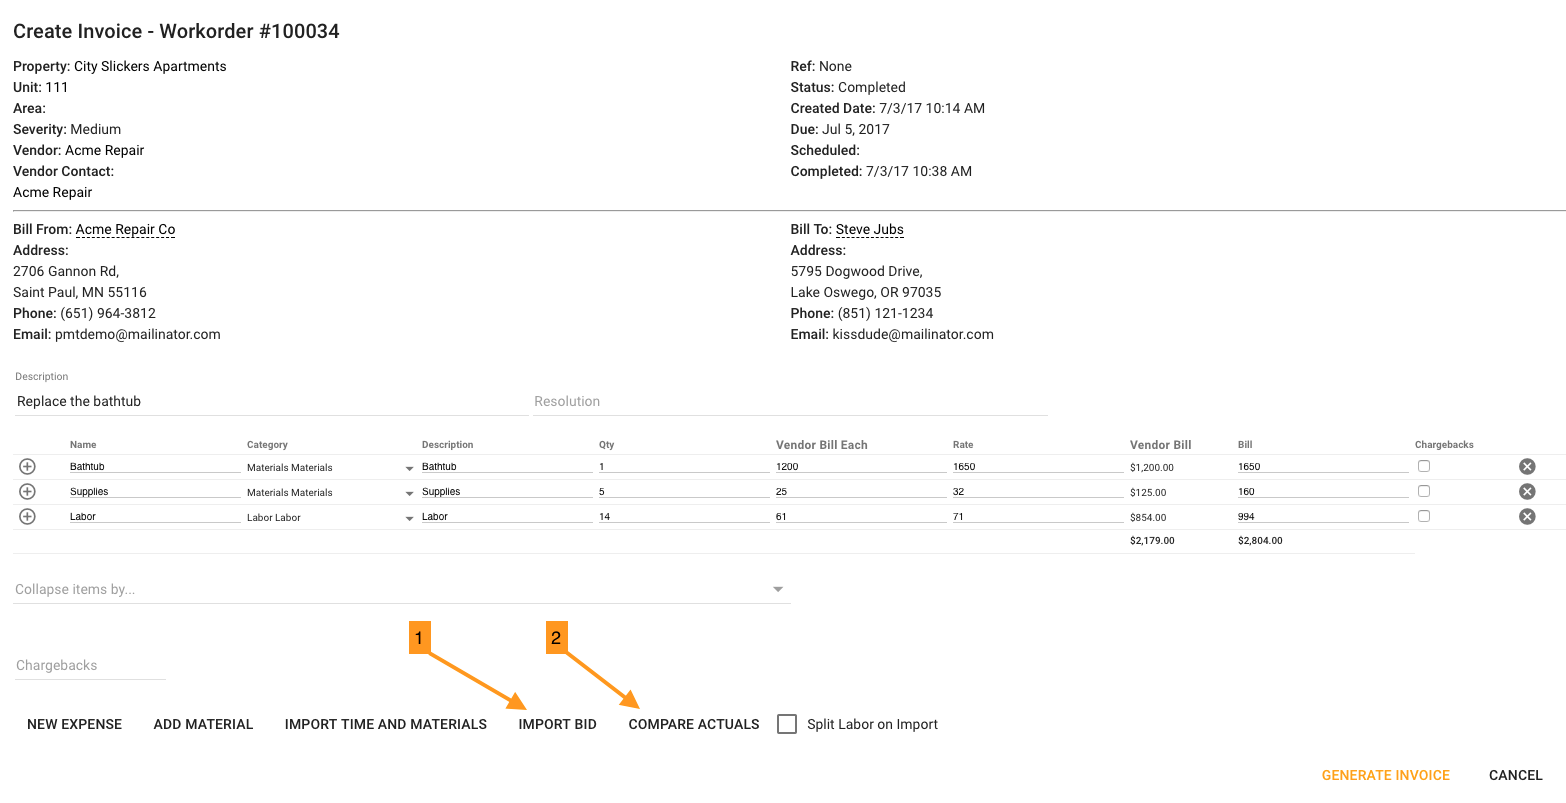Open Category dropdown for Labor row
This screenshot has width=1566, height=803.
tap(331, 517)
